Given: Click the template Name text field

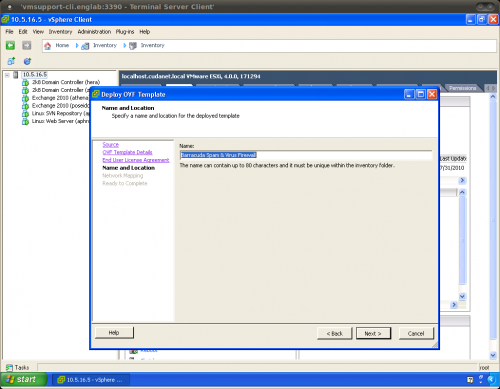Looking at the screenshot, I should coord(306,155).
